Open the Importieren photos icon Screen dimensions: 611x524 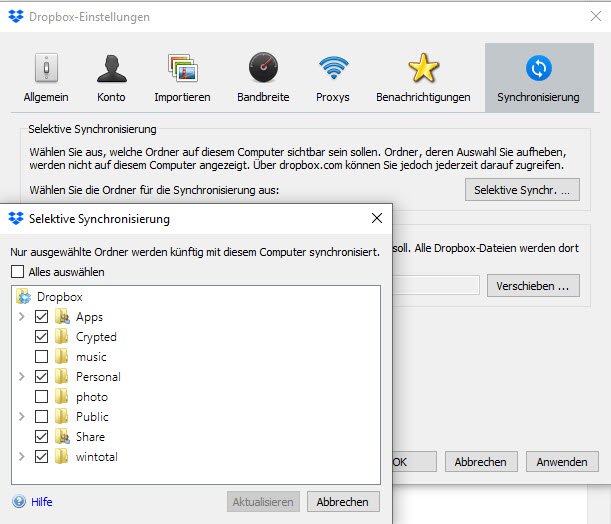click(x=183, y=68)
